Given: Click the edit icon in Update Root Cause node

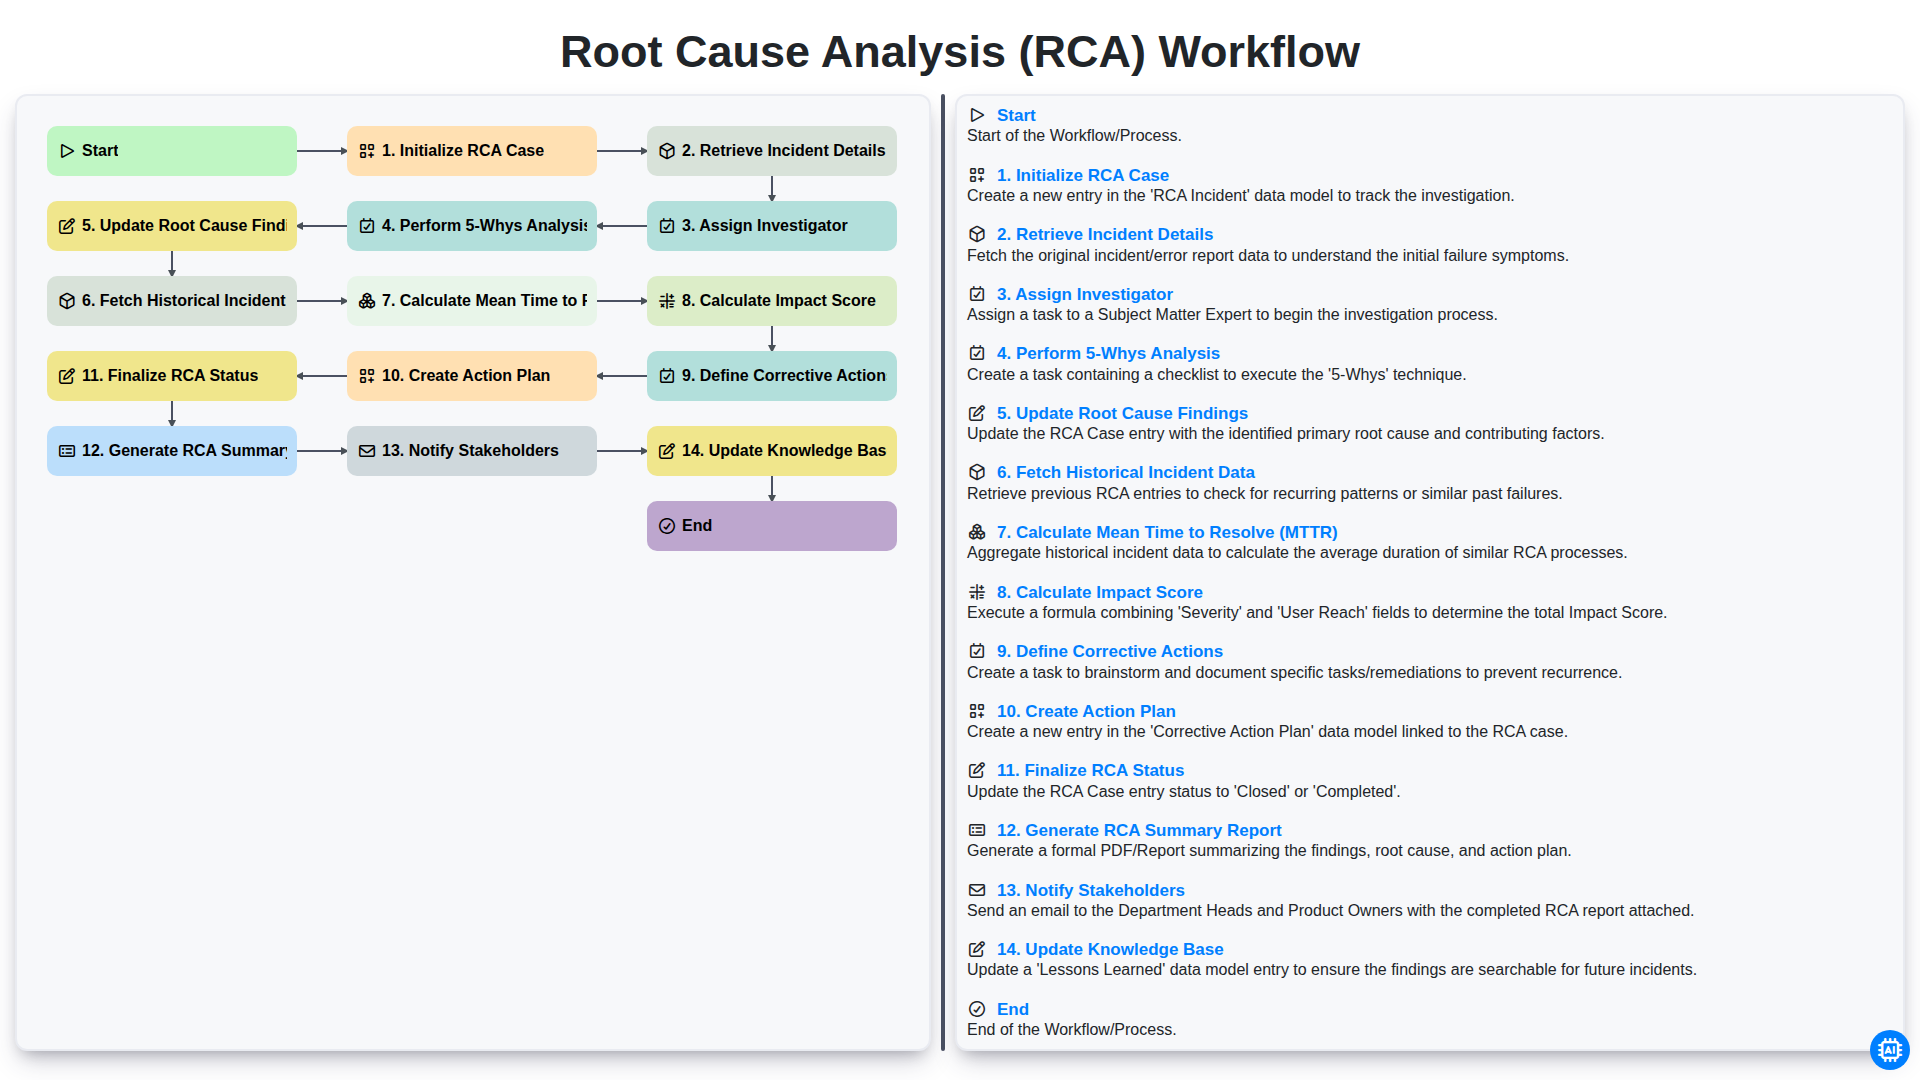Looking at the screenshot, I should [67, 226].
